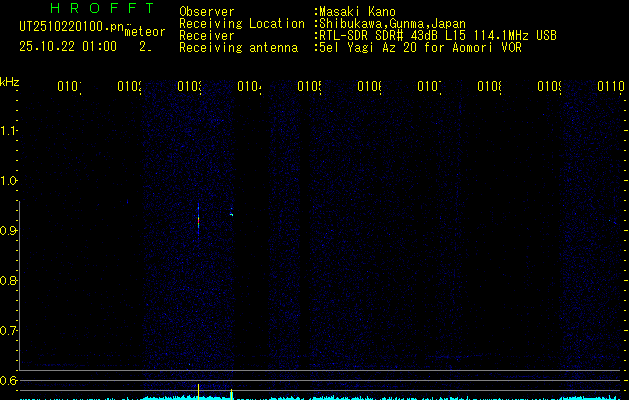This screenshot has height=400, width=629.
Task: Click the 1.1 kHz frequency tick label
Action: point(8,131)
